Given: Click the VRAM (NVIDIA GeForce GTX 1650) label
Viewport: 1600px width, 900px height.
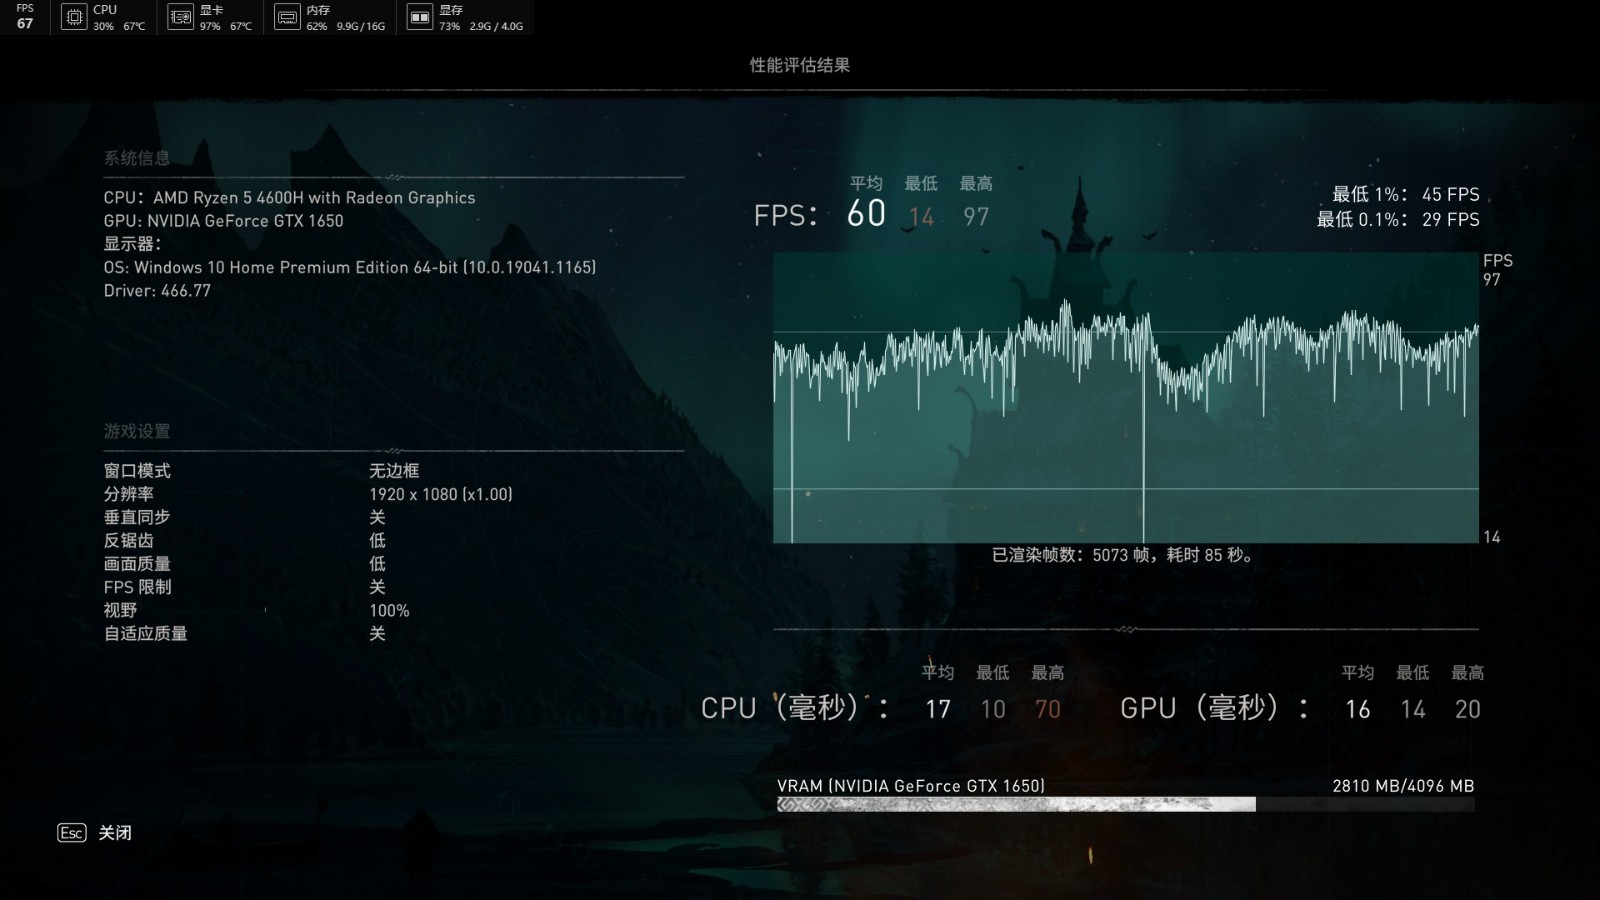Looking at the screenshot, I should point(911,786).
